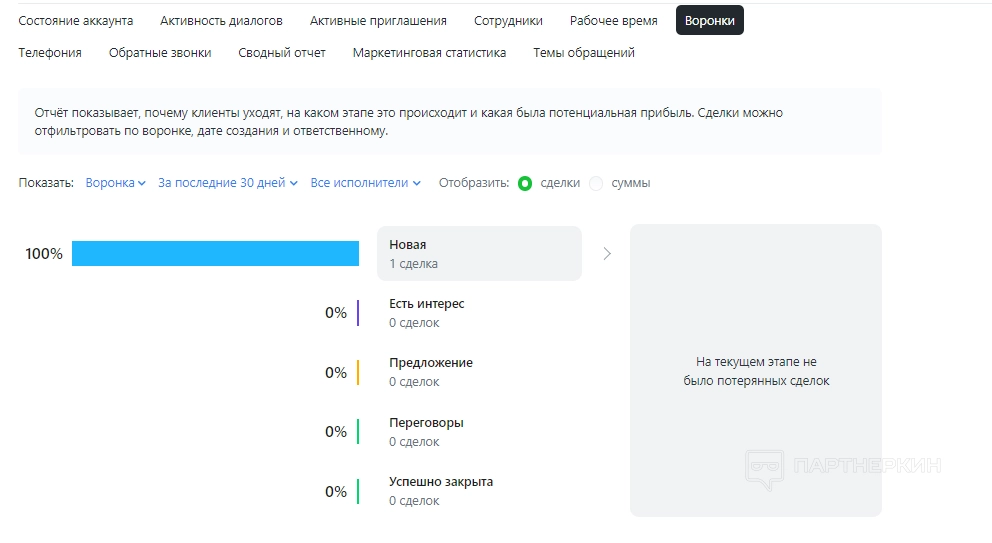Go to the Активные приглашения tab
The image size is (992, 543).
378,20
